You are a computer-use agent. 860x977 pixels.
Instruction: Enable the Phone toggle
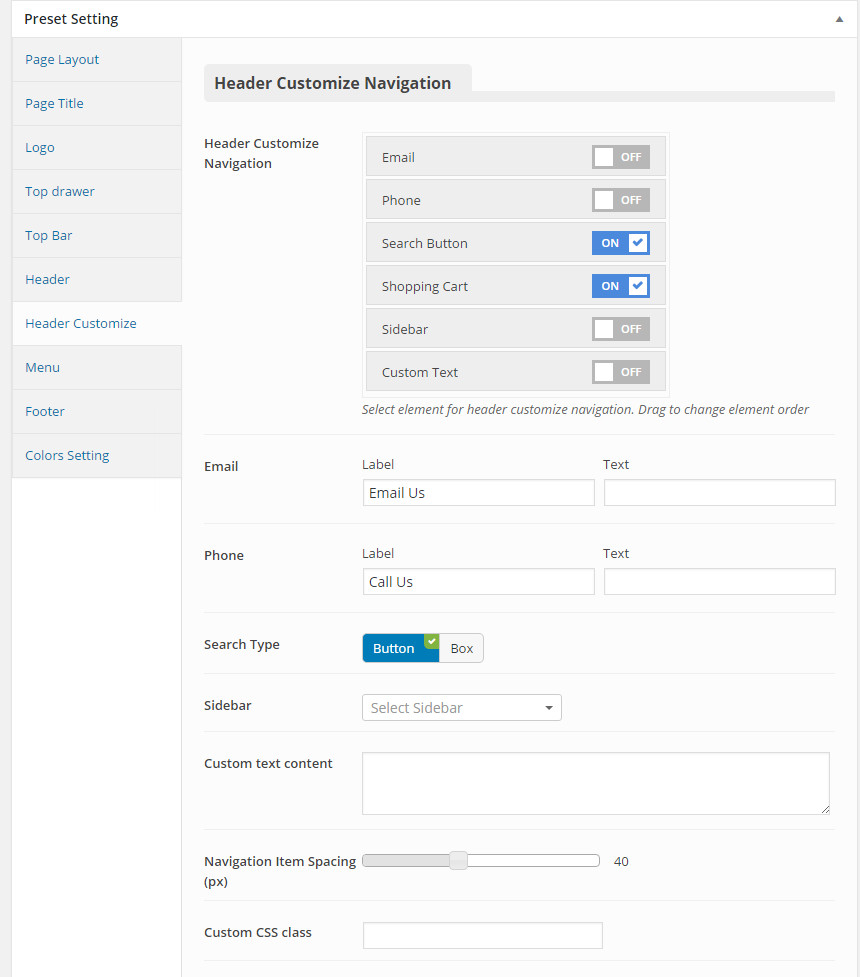click(621, 200)
